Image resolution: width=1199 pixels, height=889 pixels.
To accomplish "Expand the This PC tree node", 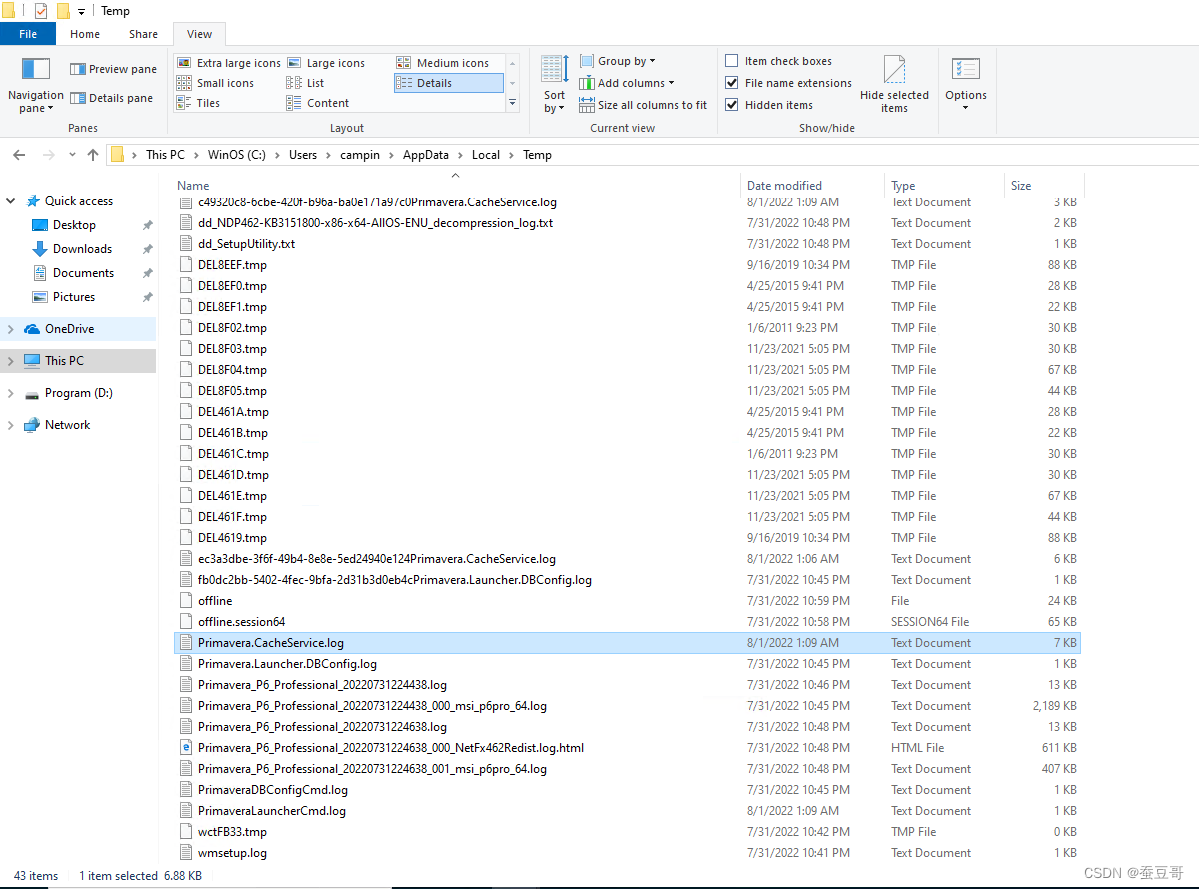I will coord(11,361).
